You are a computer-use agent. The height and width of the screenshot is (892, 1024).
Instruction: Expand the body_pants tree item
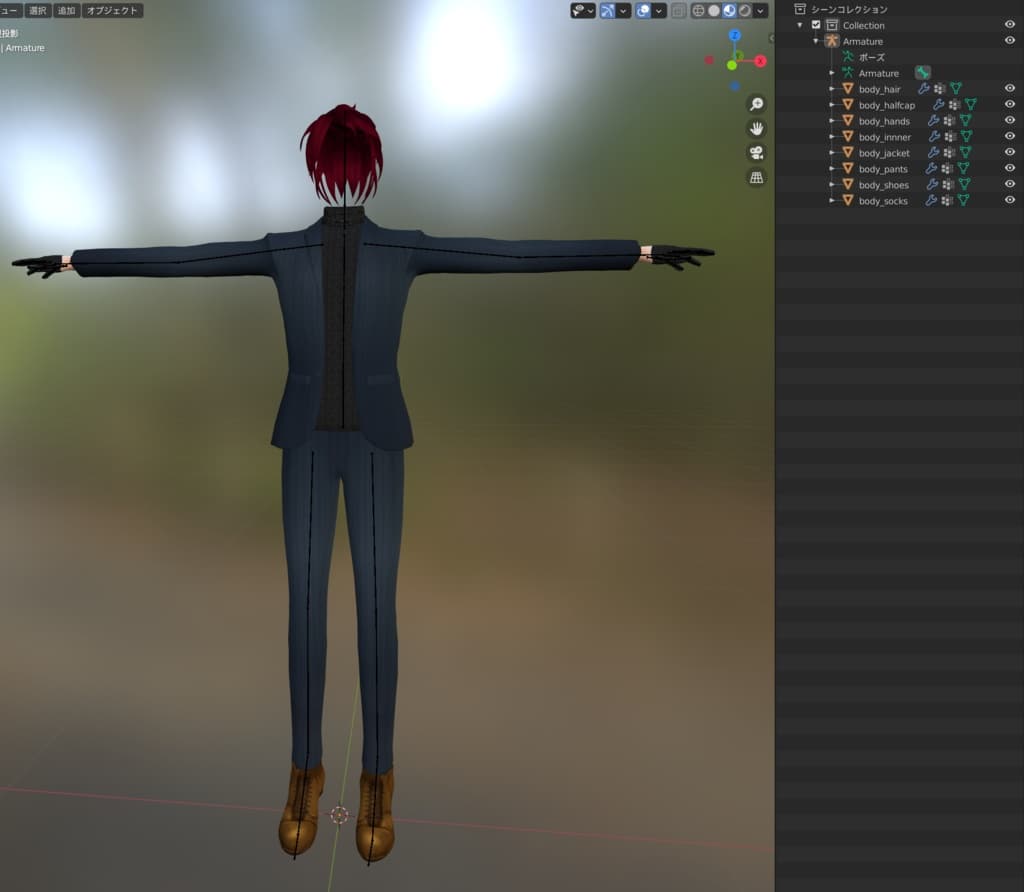[831, 168]
